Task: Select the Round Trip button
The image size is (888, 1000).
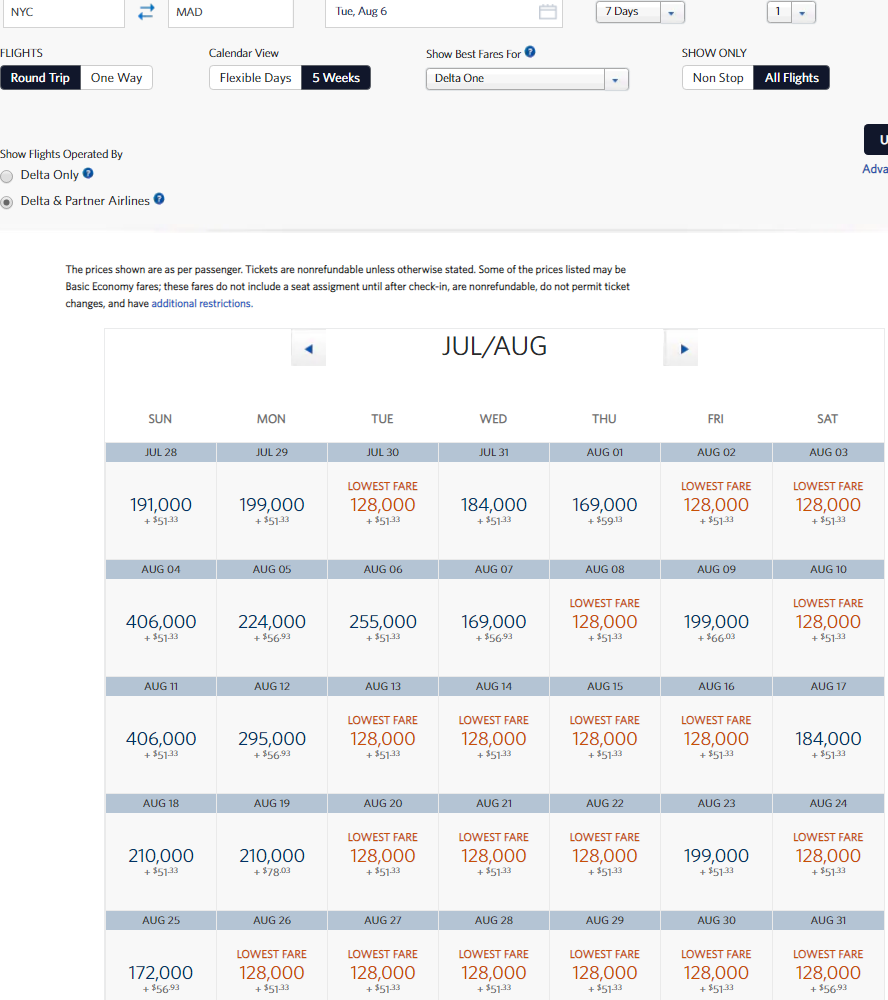Action: [x=40, y=78]
